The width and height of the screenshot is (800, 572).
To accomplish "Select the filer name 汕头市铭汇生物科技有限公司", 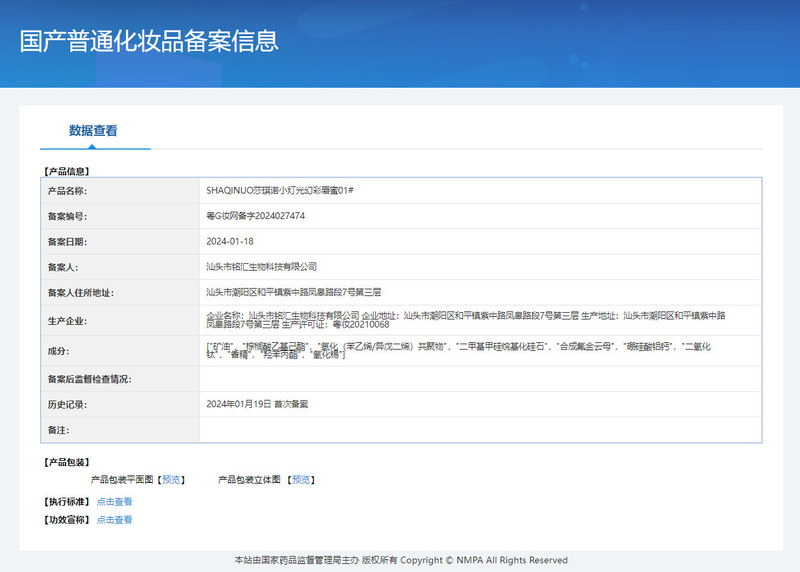I will pos(261,267).
